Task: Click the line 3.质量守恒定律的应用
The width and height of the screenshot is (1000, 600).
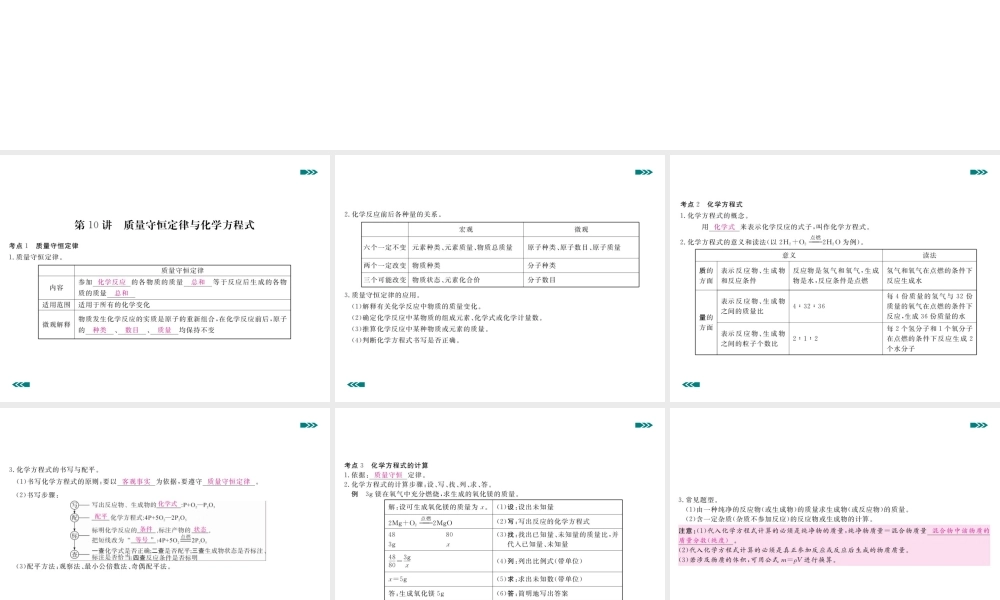Action: (x=383, y=295)
